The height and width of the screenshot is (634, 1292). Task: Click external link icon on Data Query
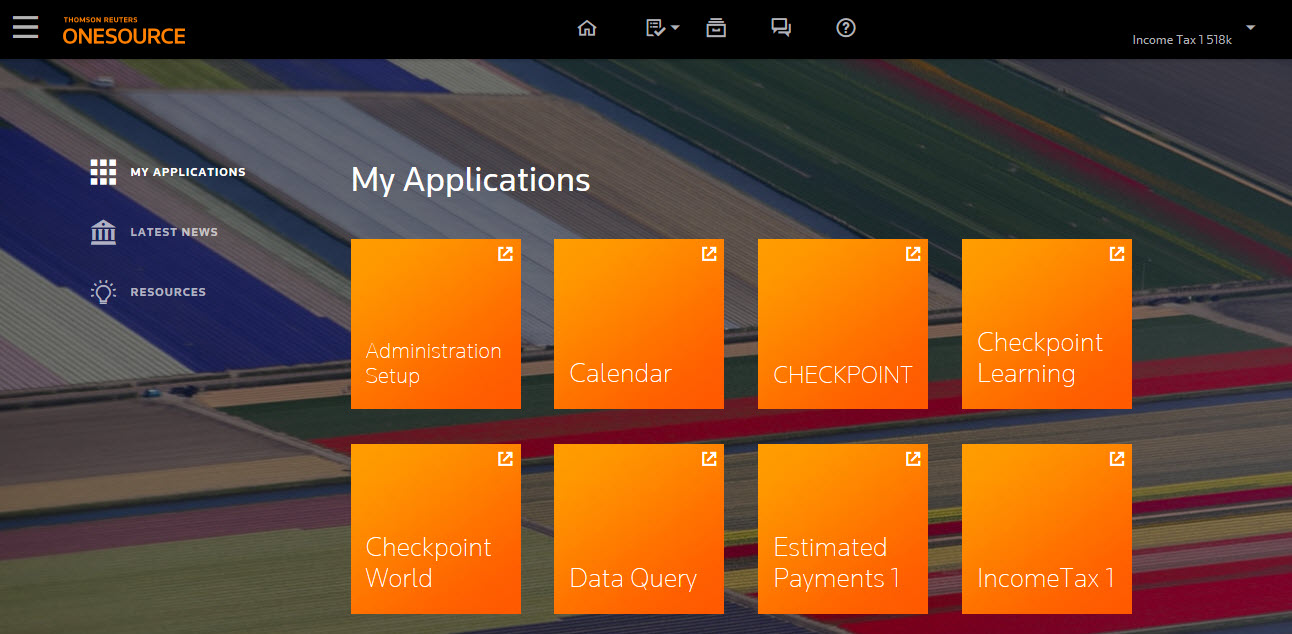point(709,459)
